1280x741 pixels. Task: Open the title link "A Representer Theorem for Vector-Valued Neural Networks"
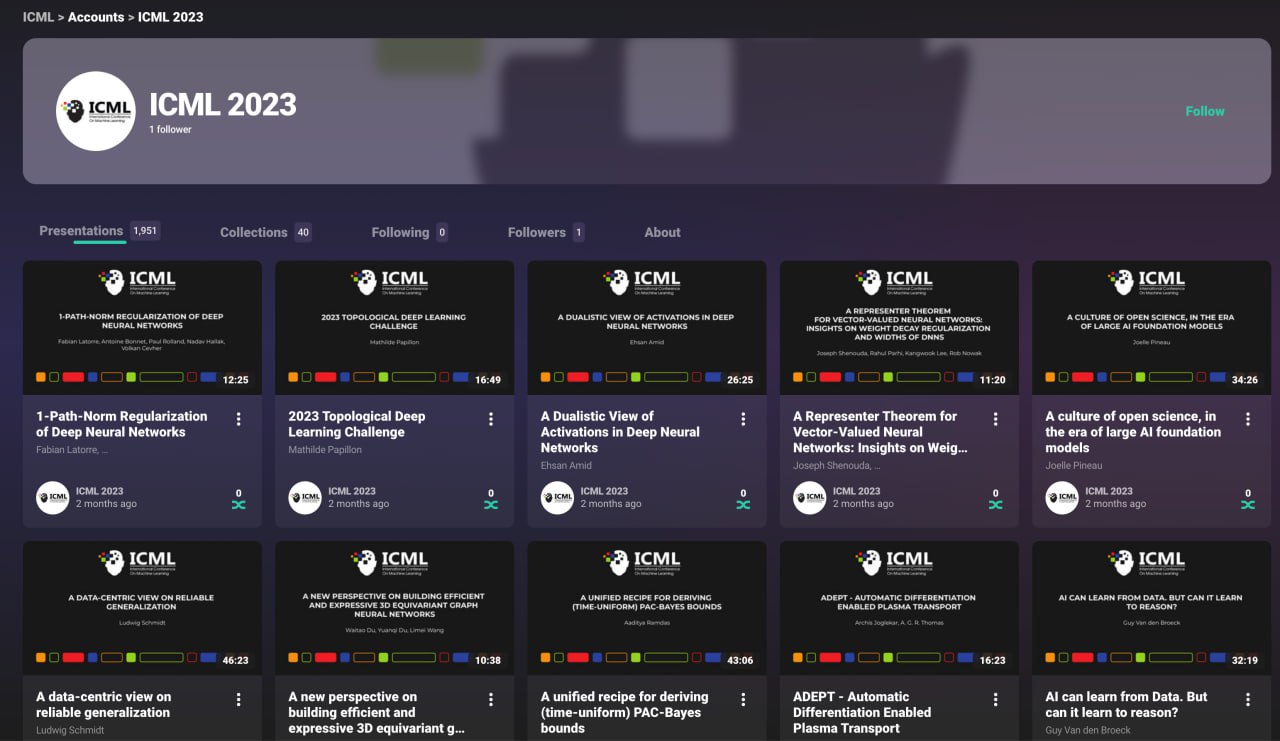click(880, 432)
